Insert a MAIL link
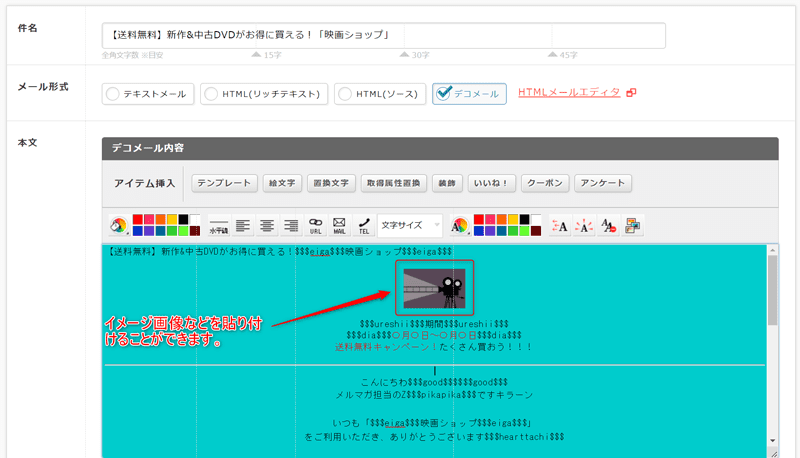Image resolution: width=800 pixels, height=458 pixels. (x=339, y=226)
